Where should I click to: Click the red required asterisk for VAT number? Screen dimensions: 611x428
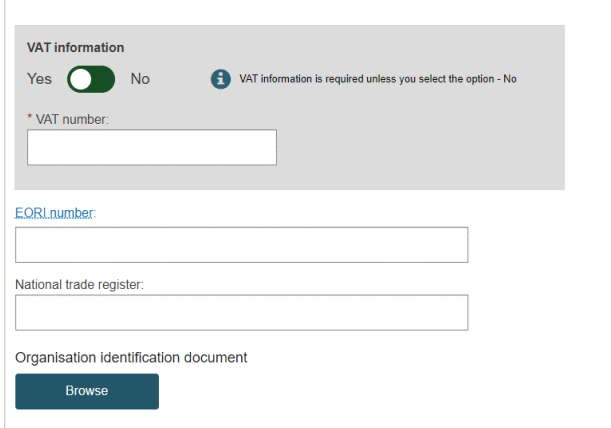[x=30, y=117]
